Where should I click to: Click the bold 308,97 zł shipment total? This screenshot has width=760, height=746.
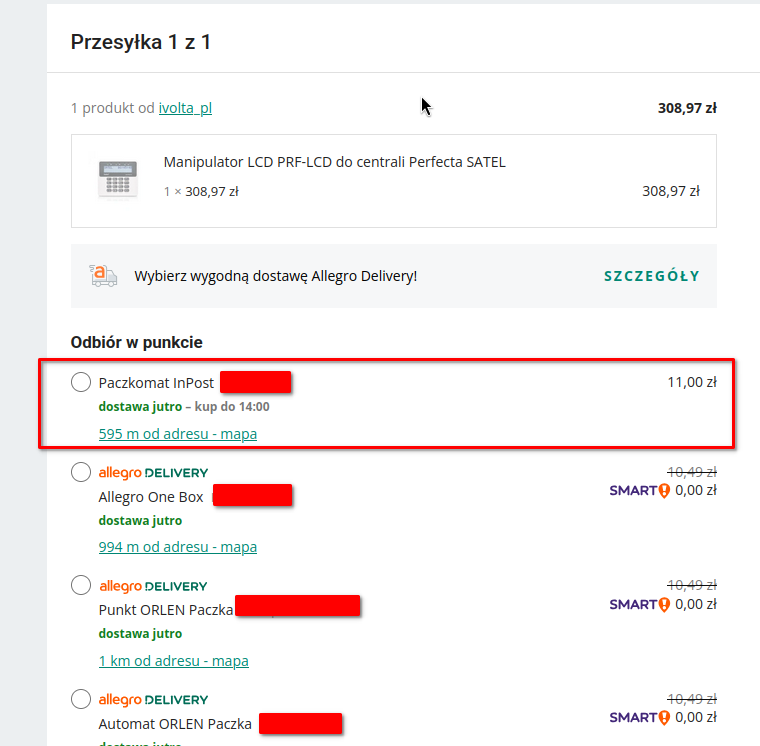pyautogui.click(x=687, y=108)
